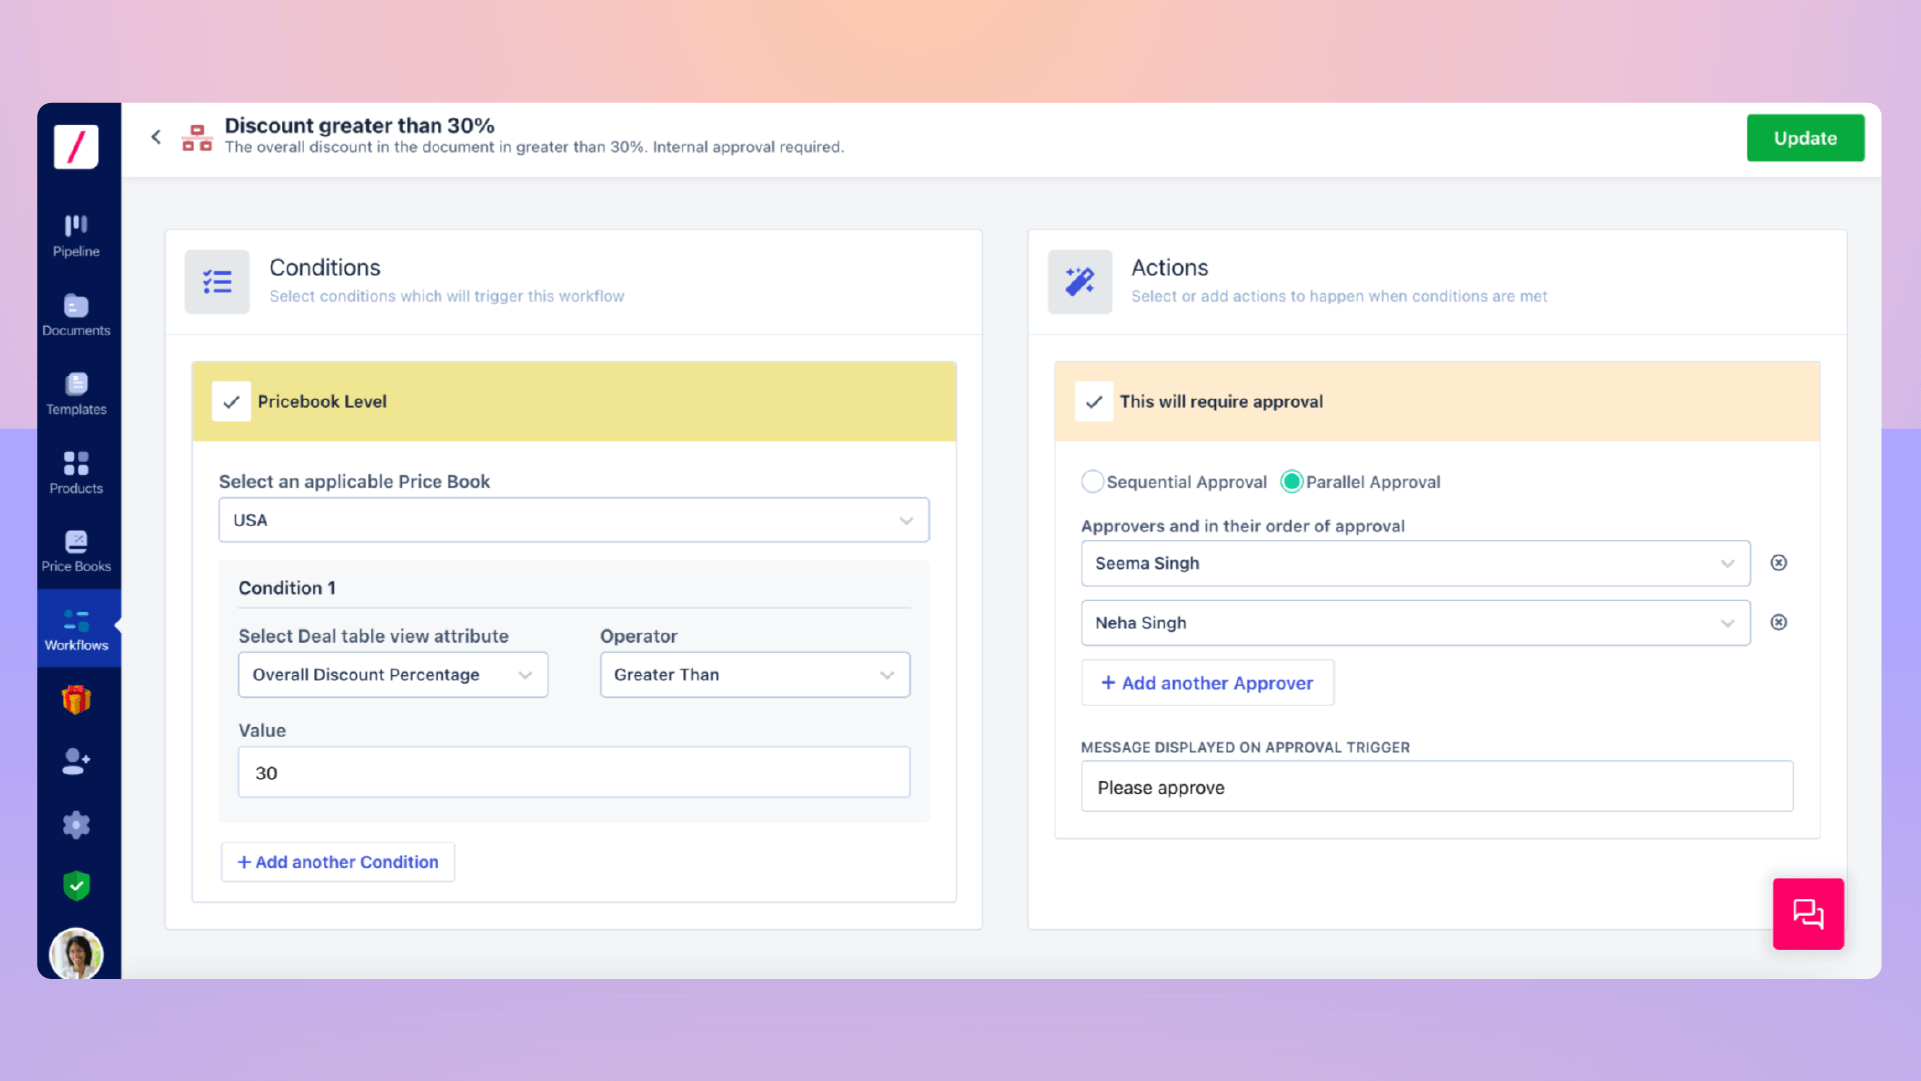Click Add another Approver button
This screenshot has height=1081, width=1921.
(1207, 681)
